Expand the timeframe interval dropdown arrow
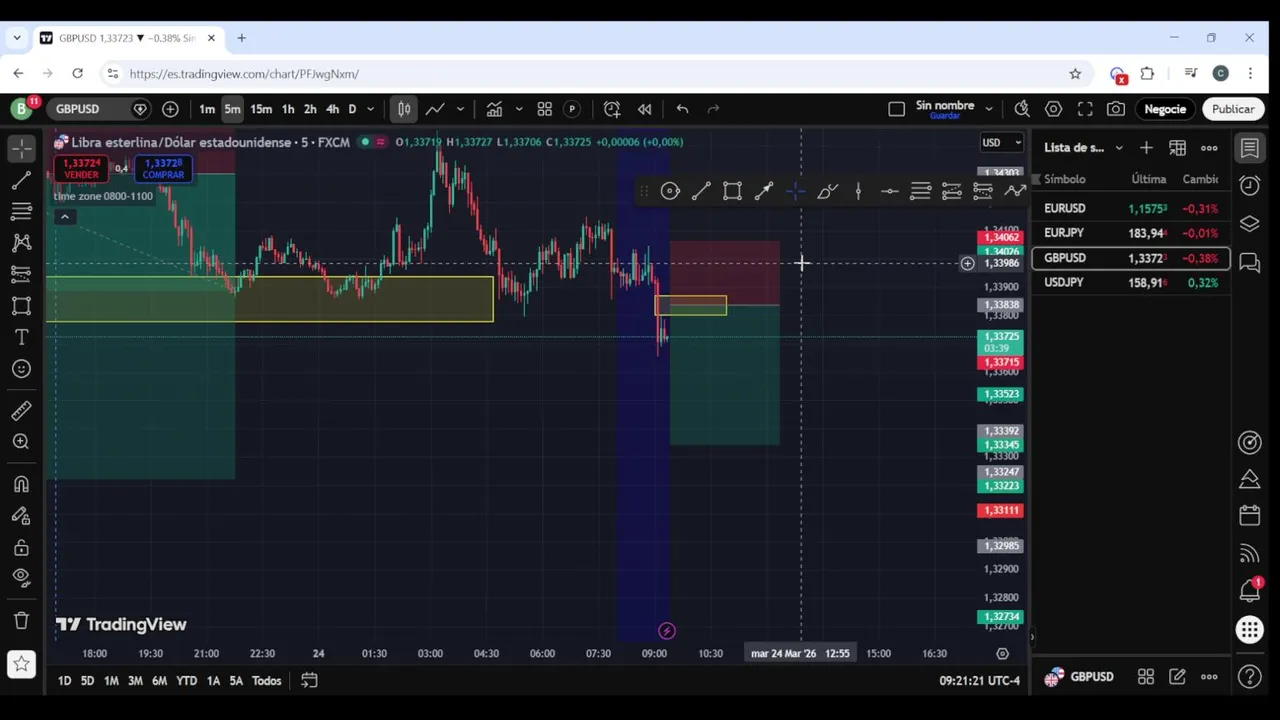 370,109
